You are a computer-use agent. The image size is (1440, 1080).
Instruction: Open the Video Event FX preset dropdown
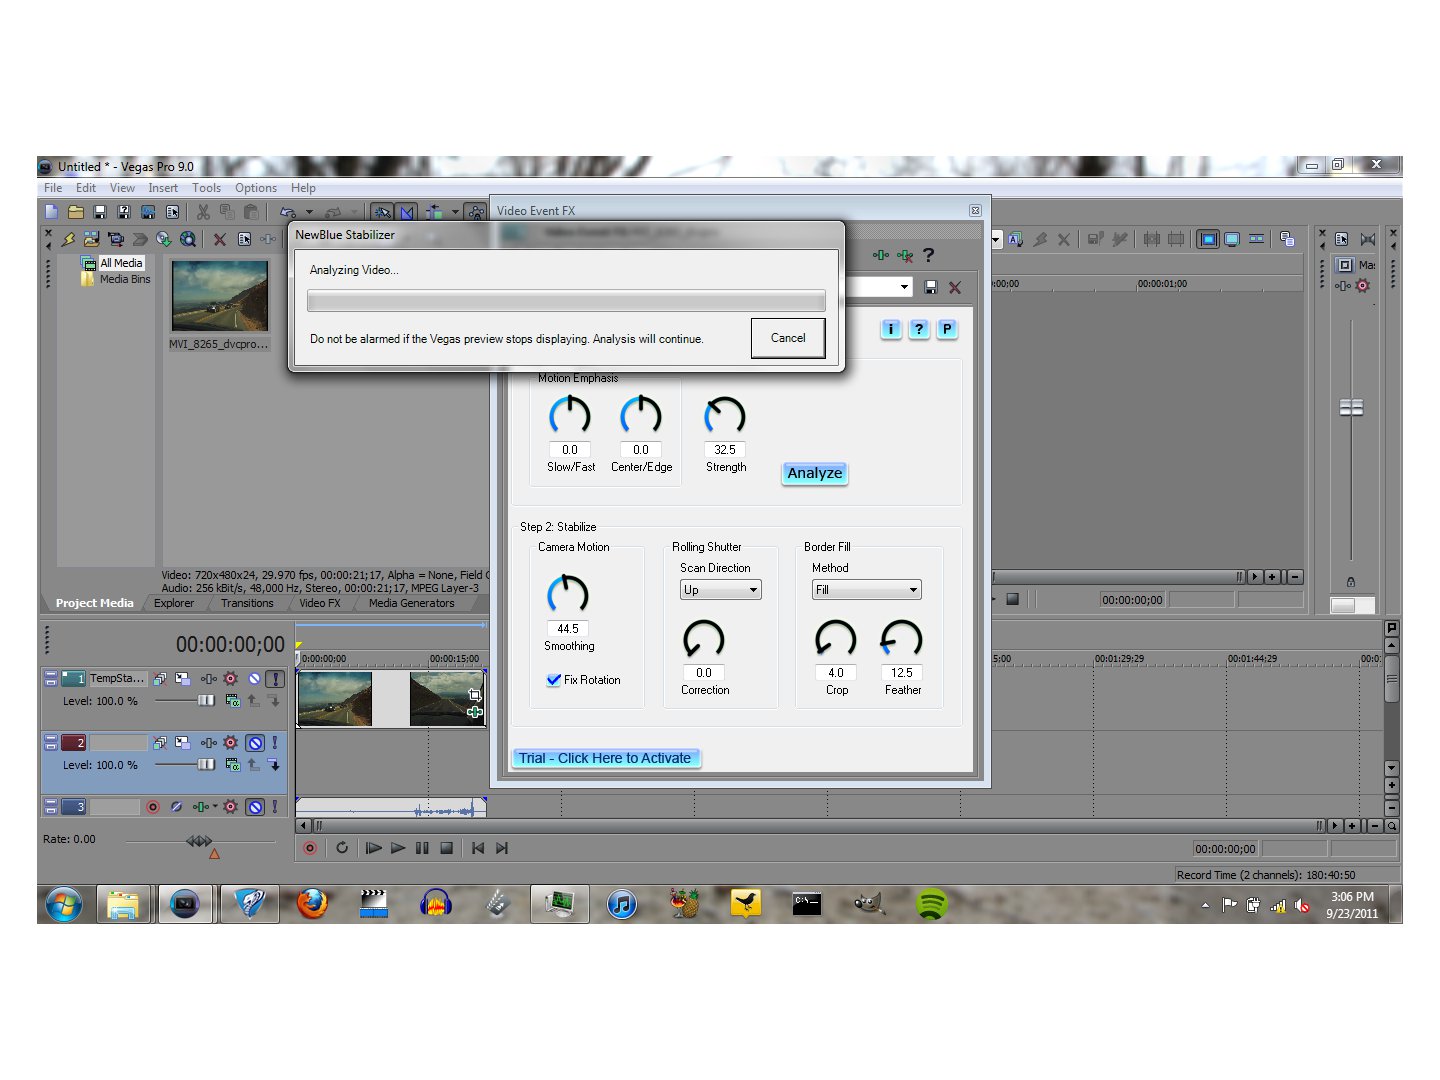(x=903, y=287)
